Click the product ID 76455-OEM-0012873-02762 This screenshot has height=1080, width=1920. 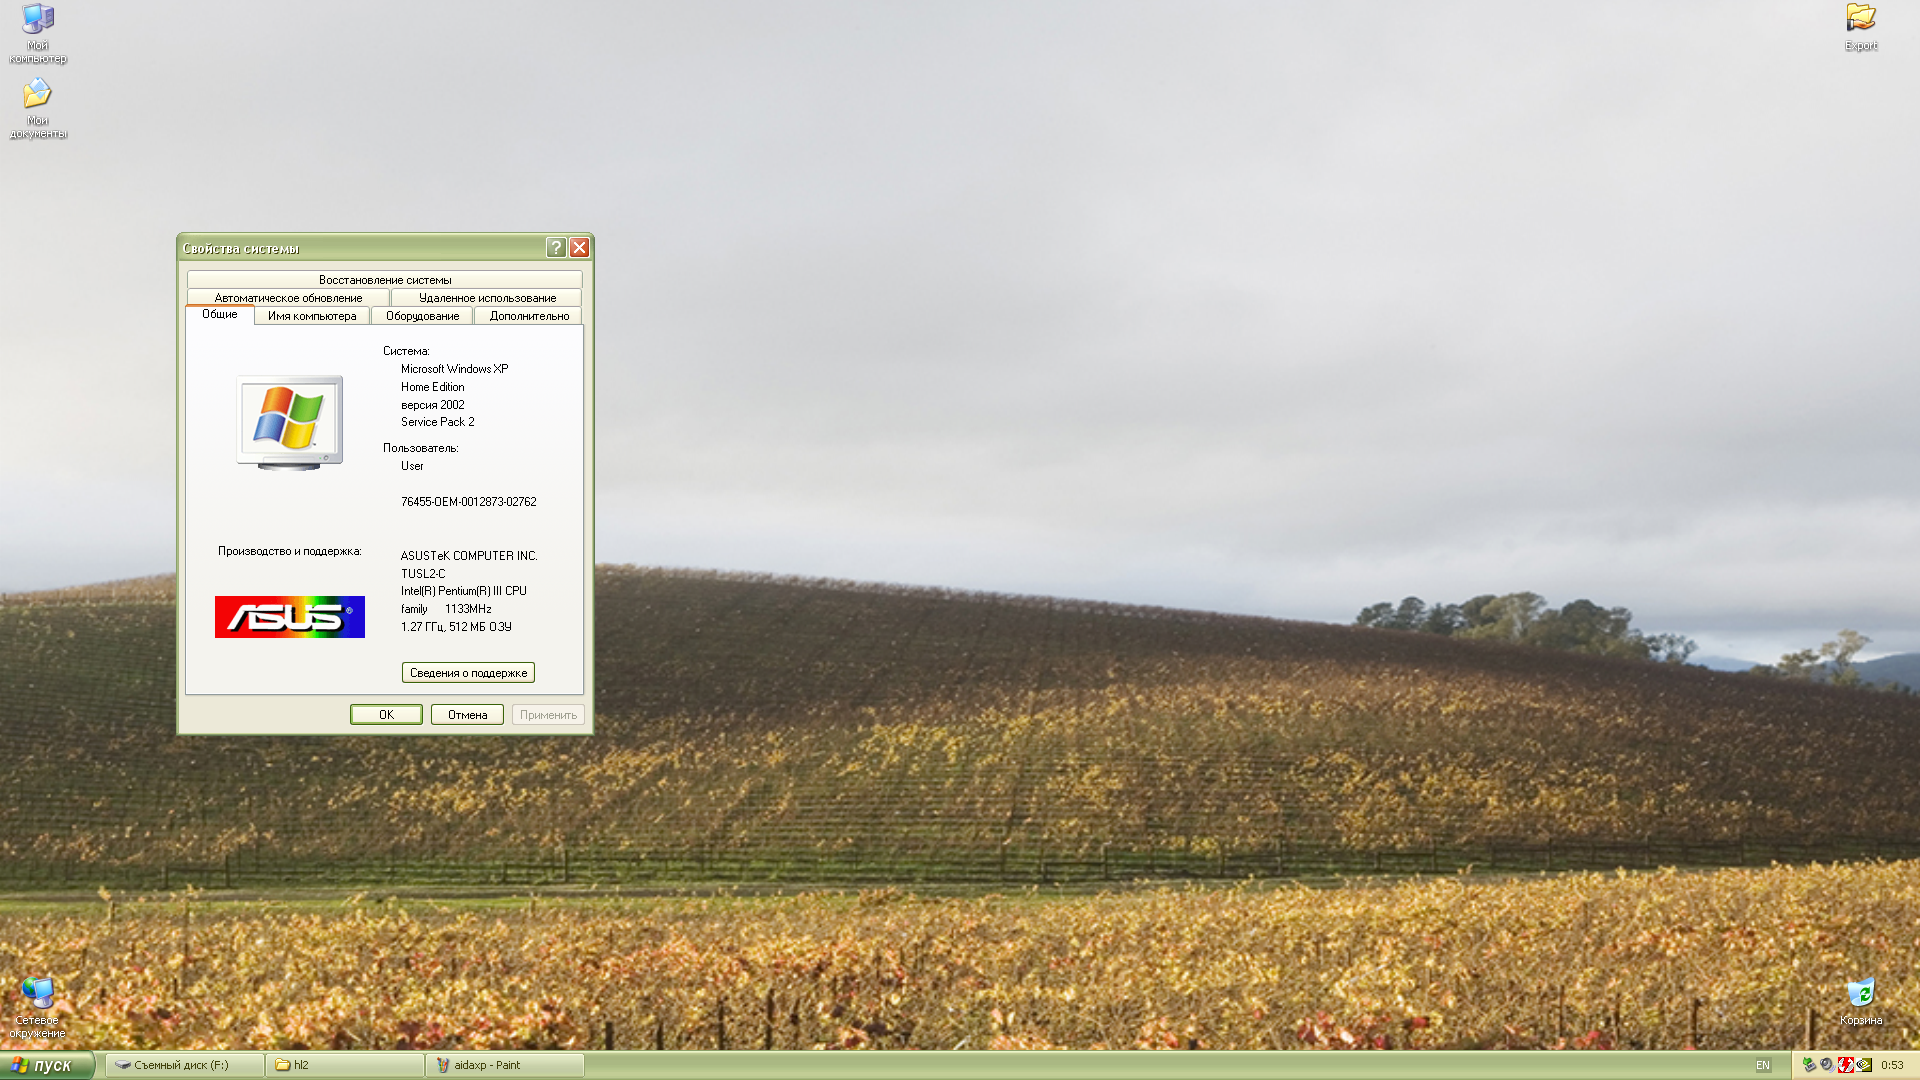point(469,502)
